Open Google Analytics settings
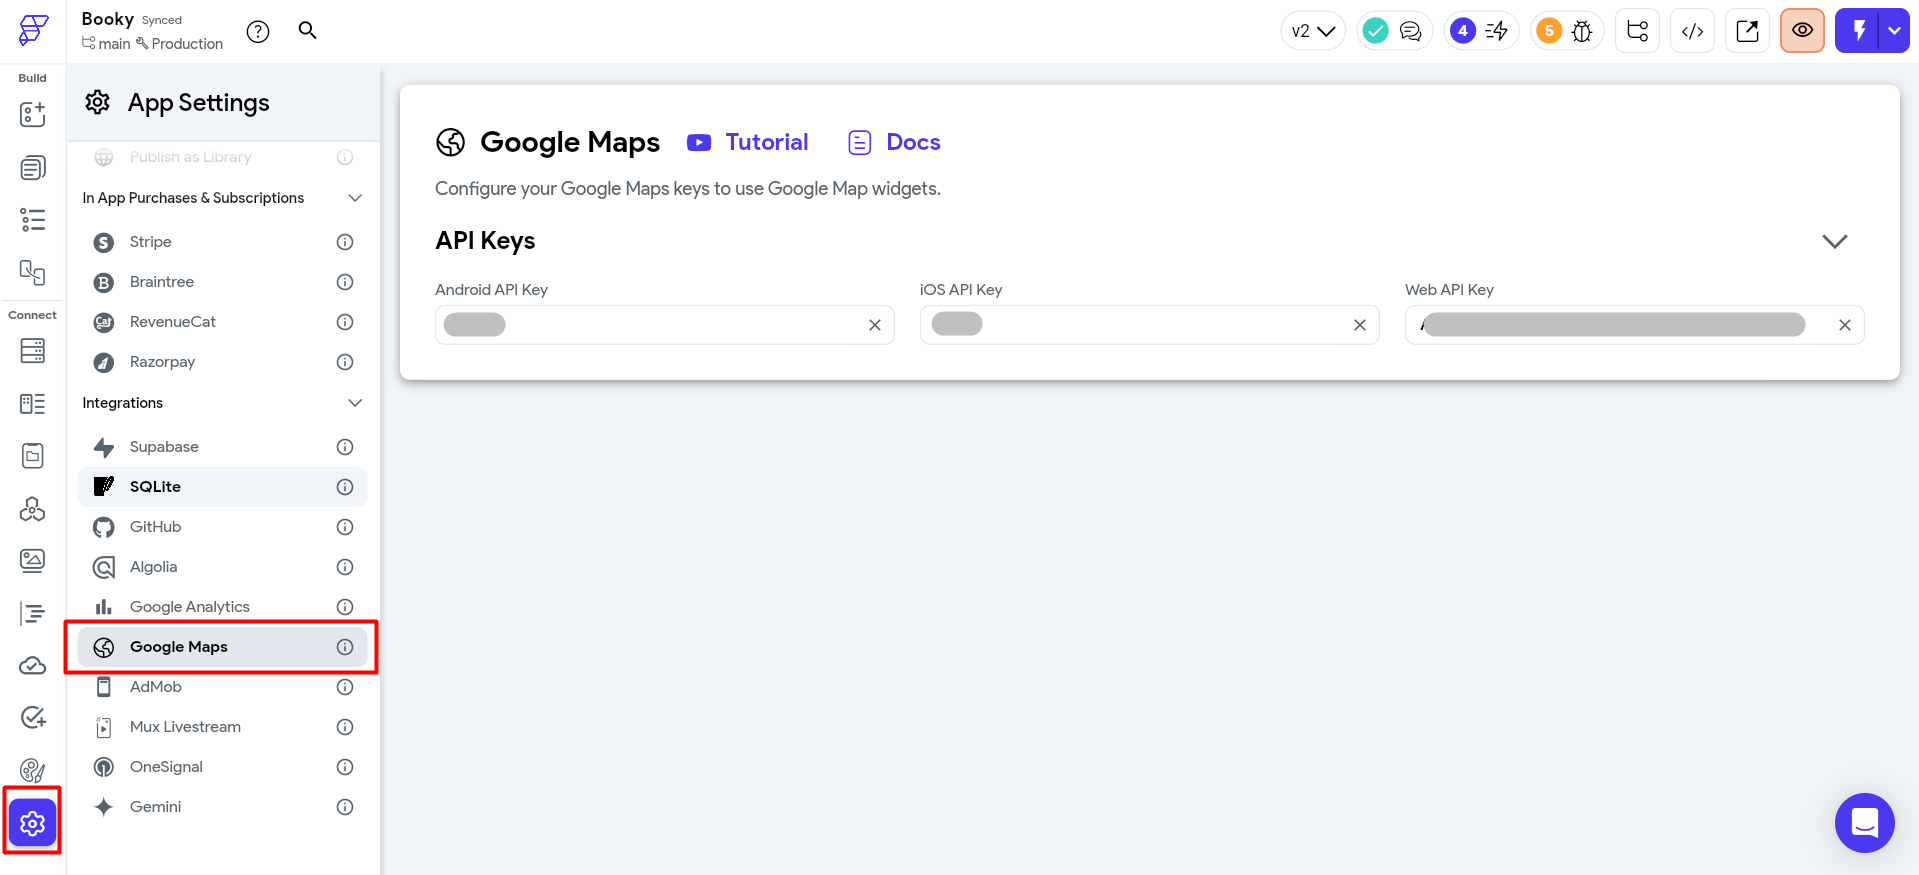 click(222, 607)
